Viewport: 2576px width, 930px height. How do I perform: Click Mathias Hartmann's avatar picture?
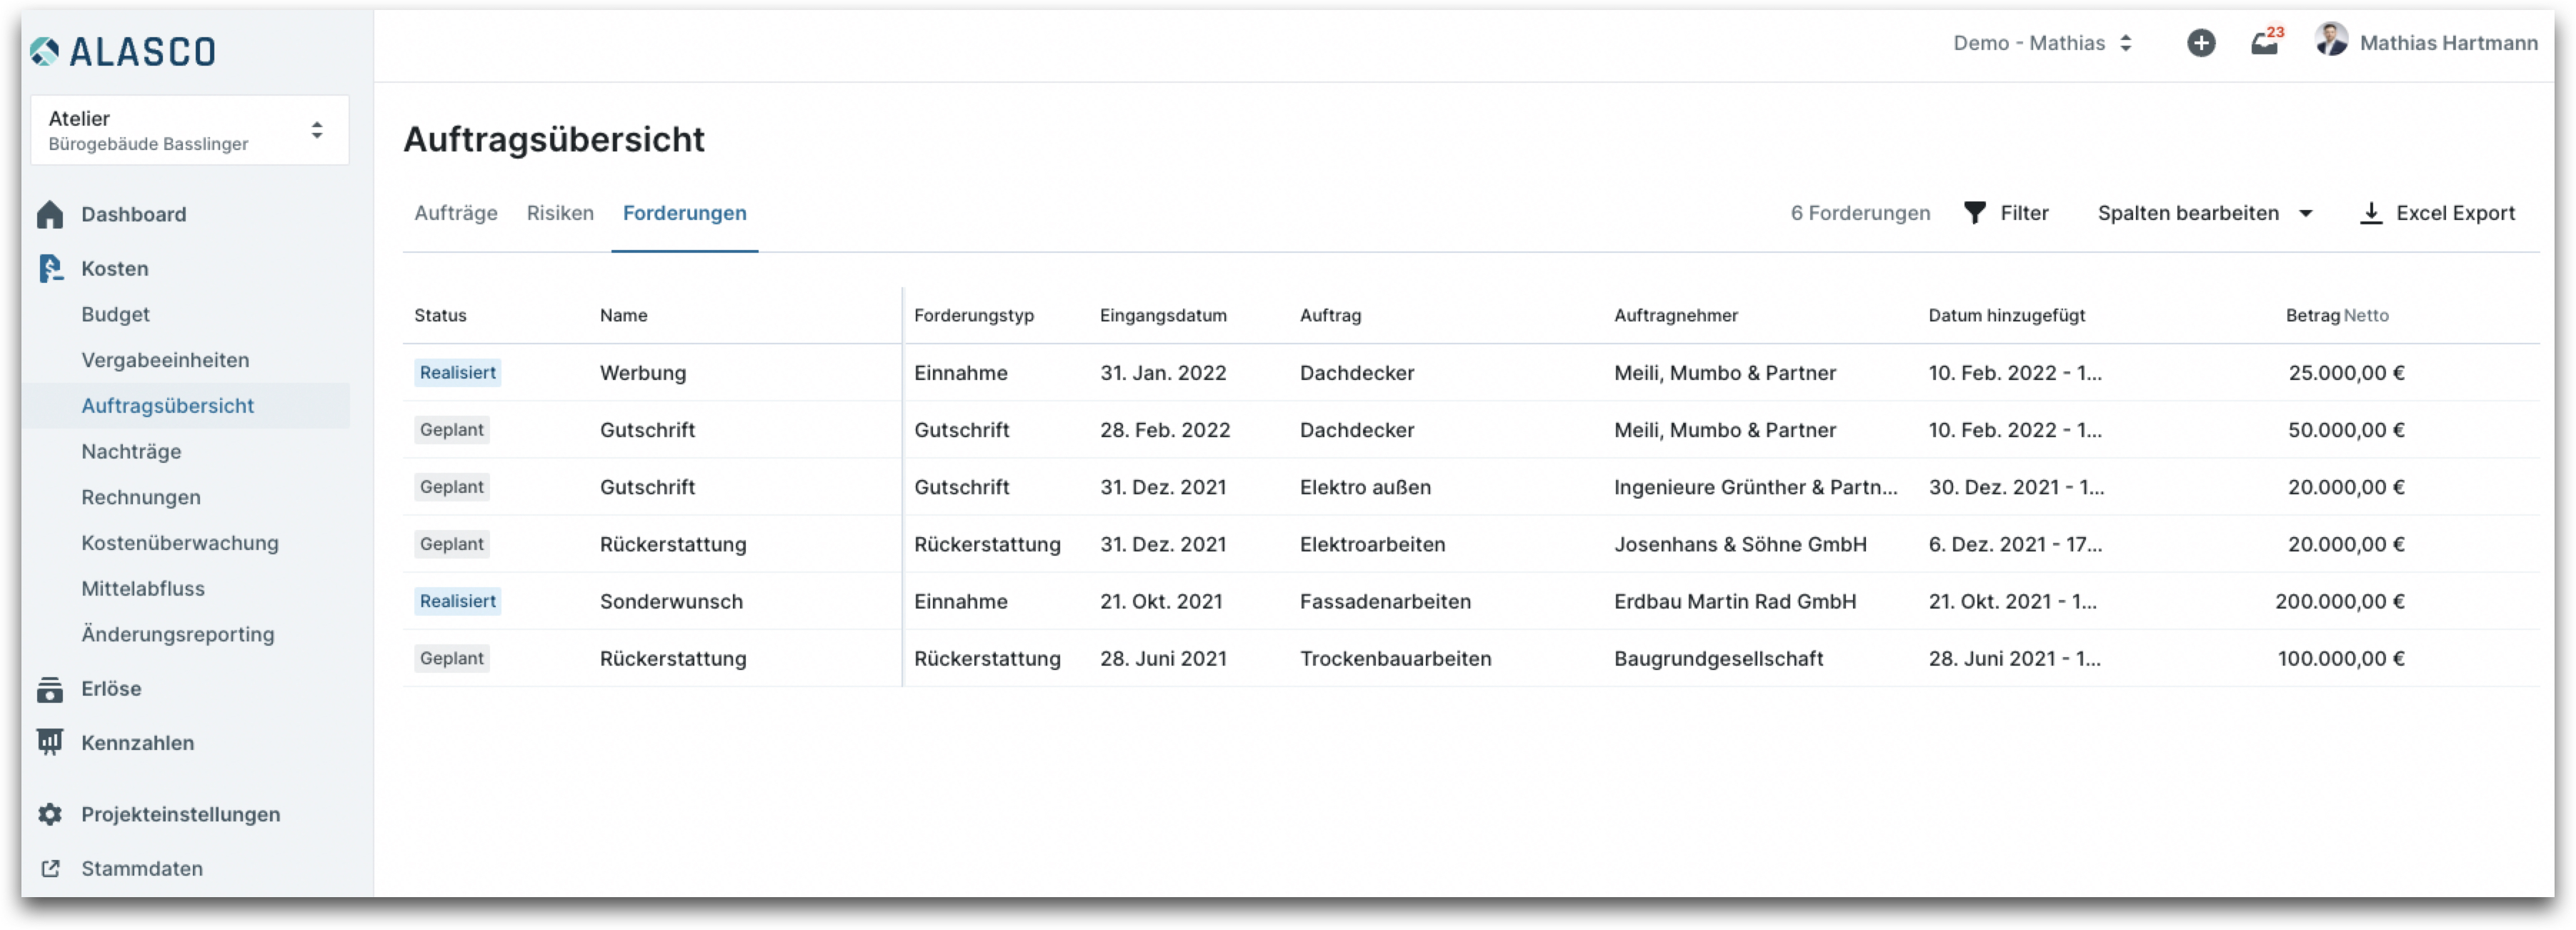[2331, 41]
